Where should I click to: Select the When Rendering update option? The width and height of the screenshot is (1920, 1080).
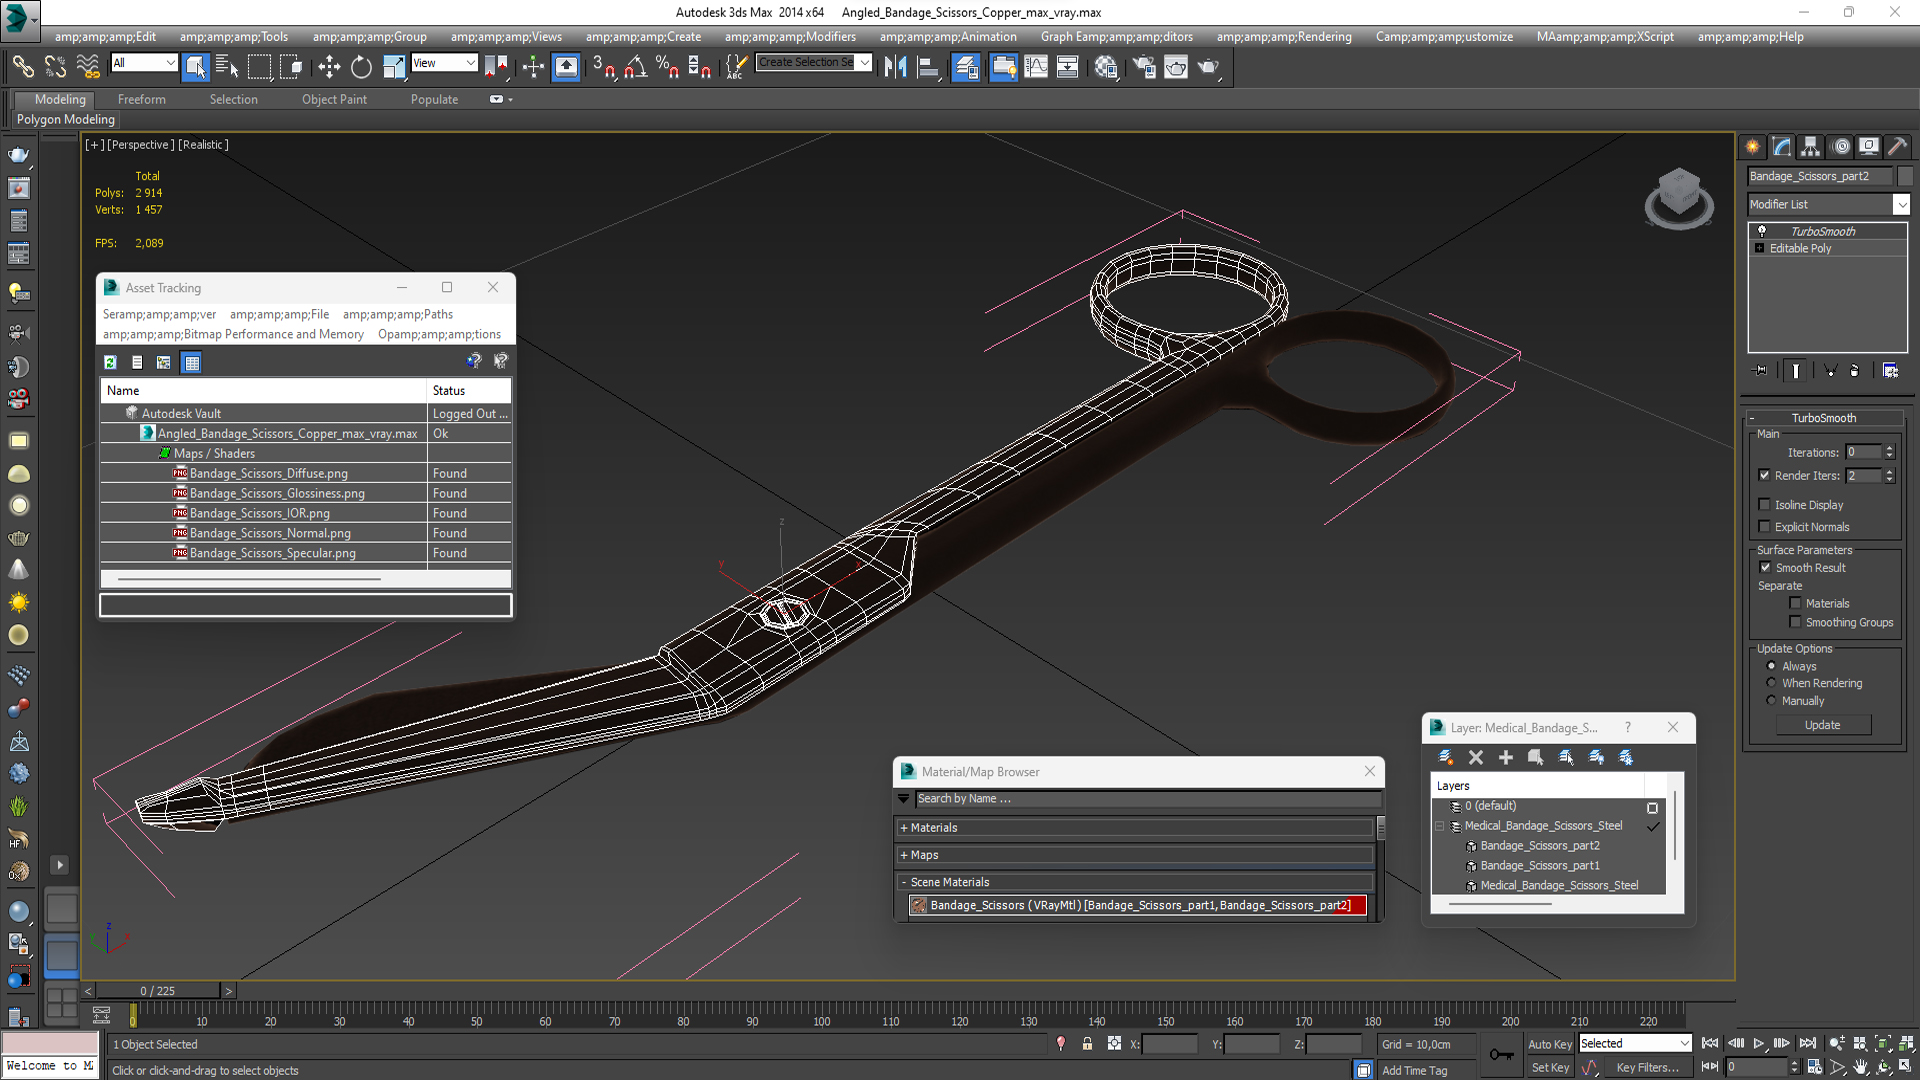pos(1771,683)
